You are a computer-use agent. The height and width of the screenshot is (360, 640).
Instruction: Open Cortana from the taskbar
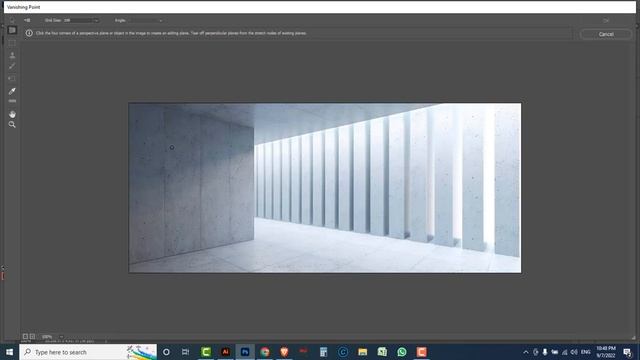point(166,352)
